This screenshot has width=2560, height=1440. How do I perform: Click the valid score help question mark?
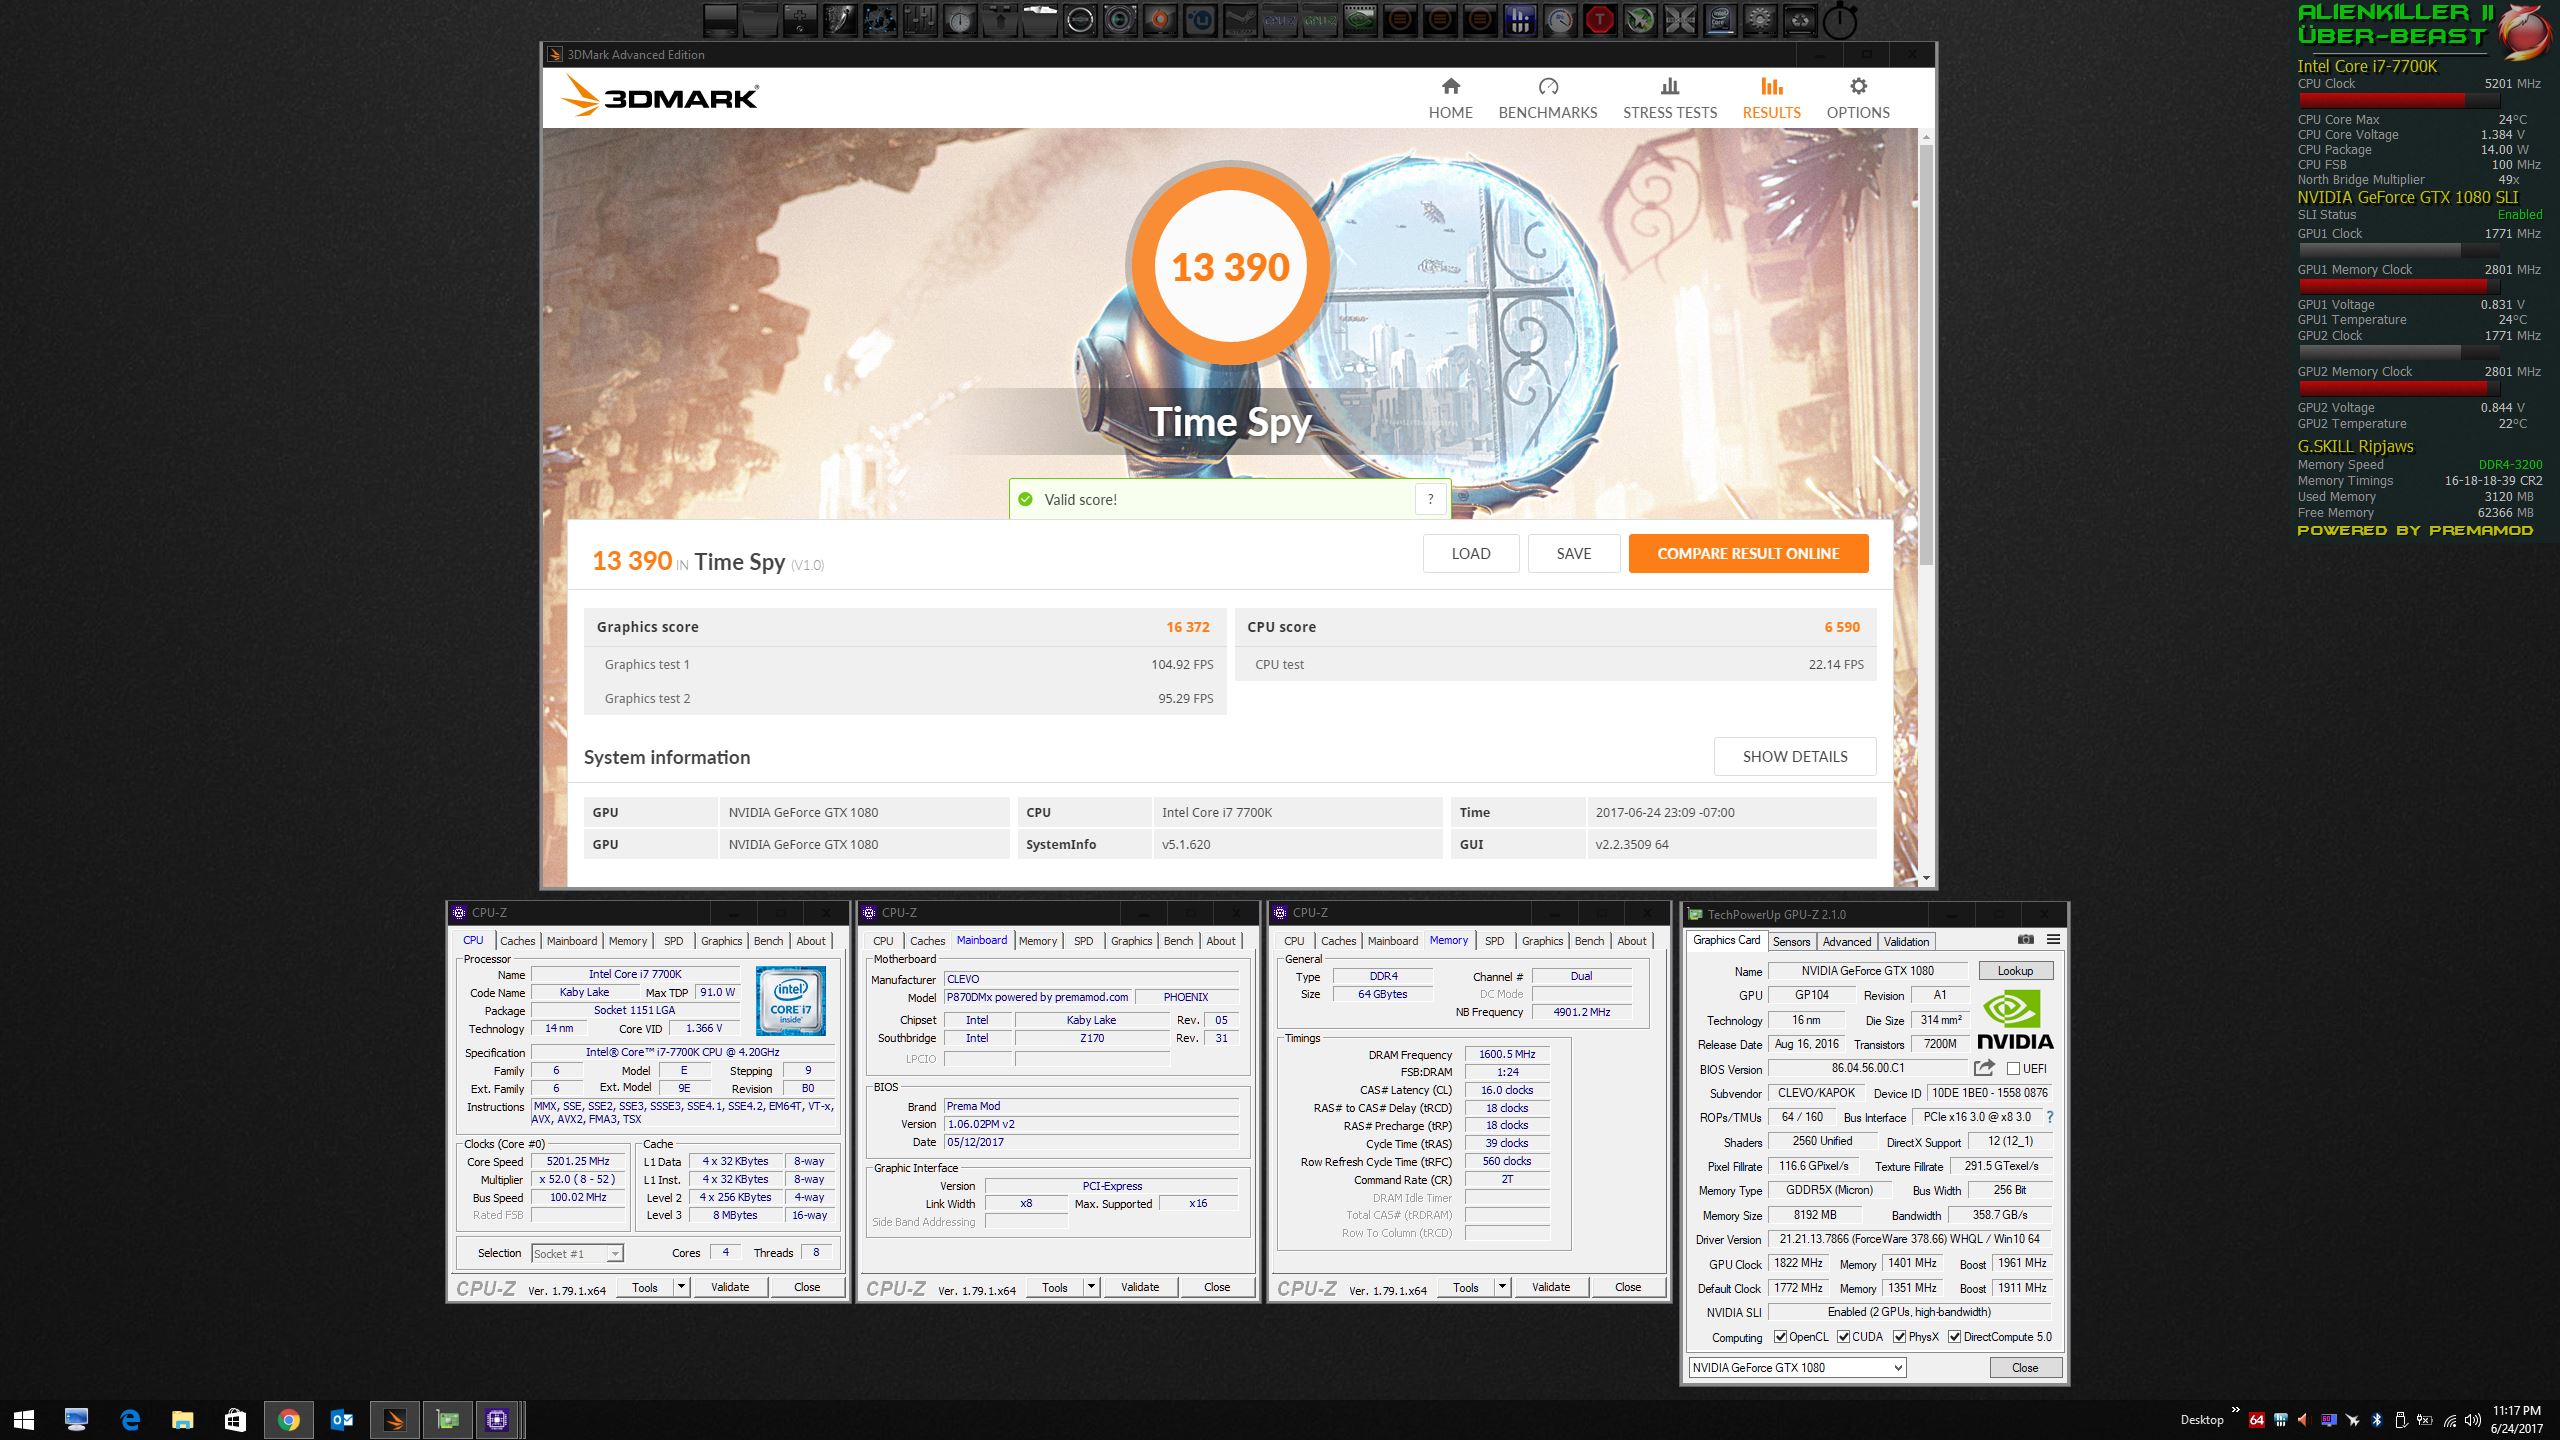pos(1430,499)
